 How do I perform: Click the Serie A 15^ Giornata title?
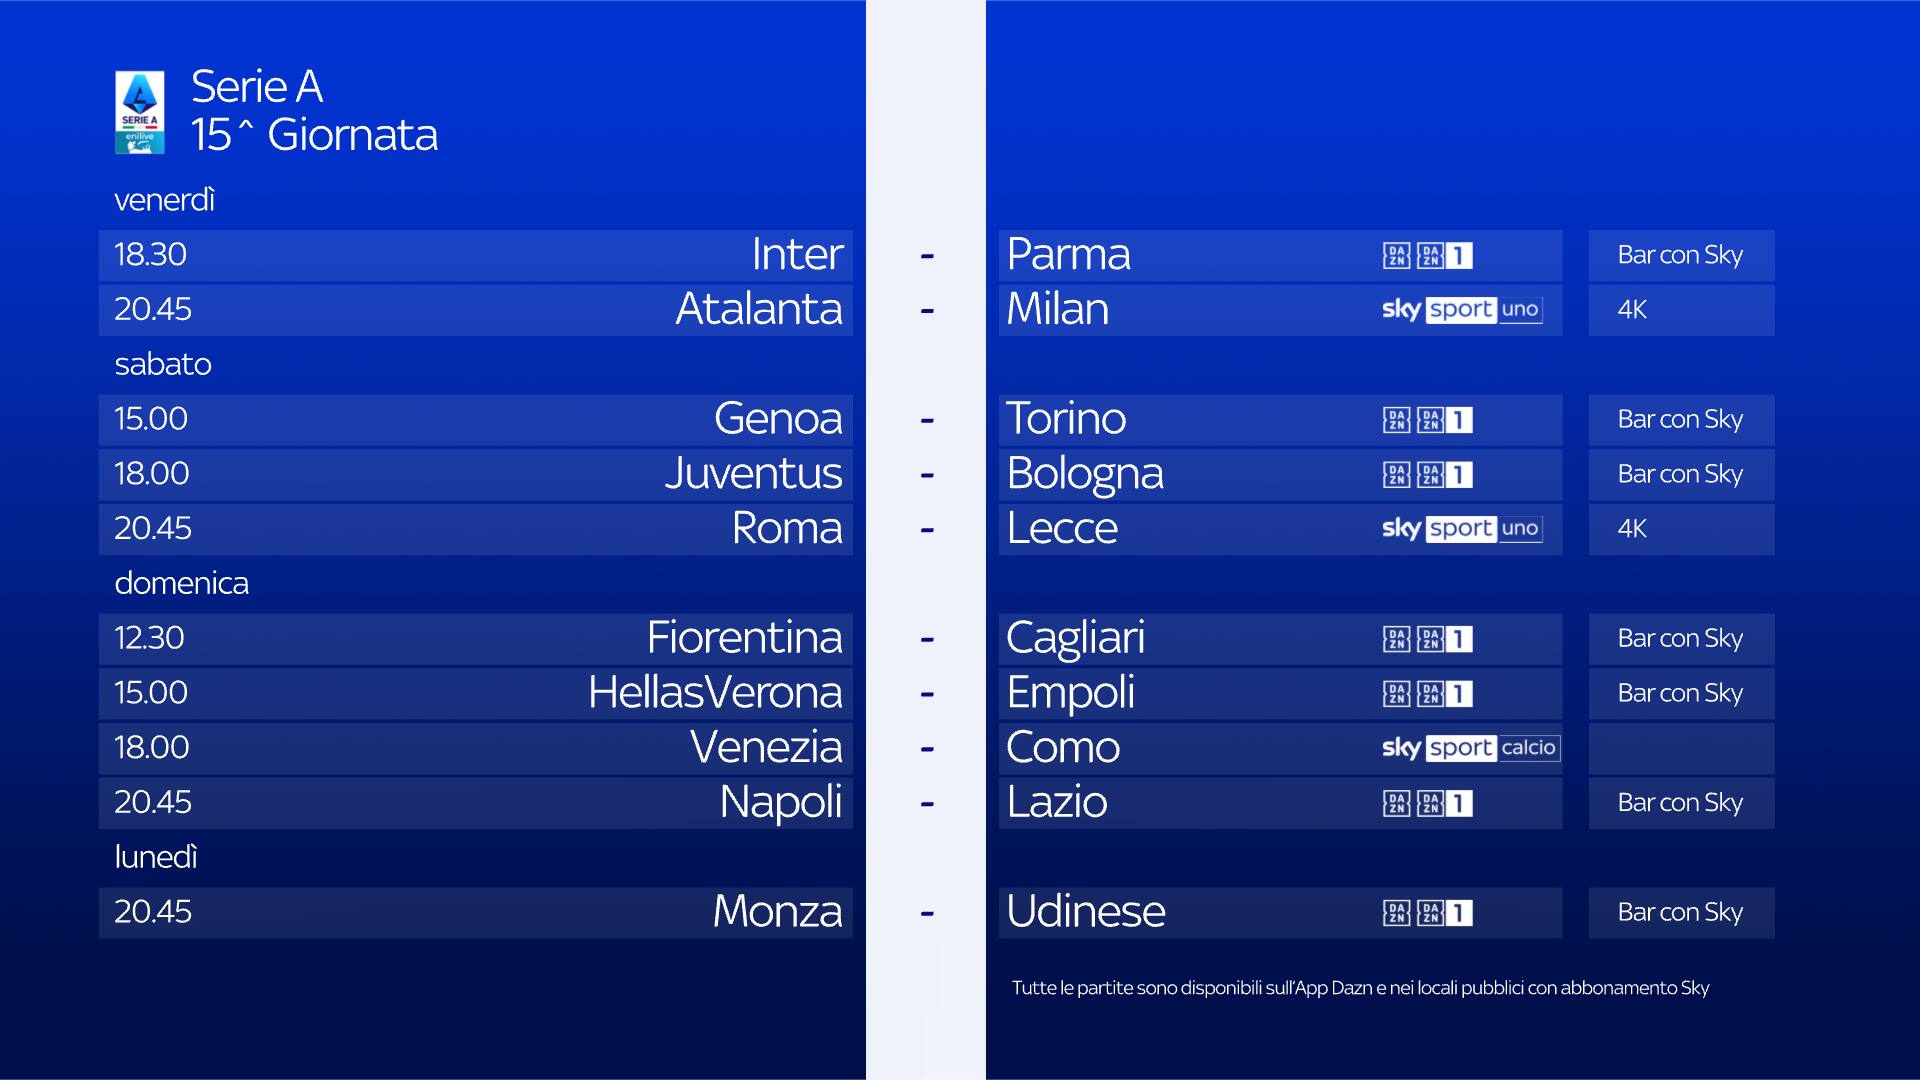pyautogui.click(x=314, y=111)
